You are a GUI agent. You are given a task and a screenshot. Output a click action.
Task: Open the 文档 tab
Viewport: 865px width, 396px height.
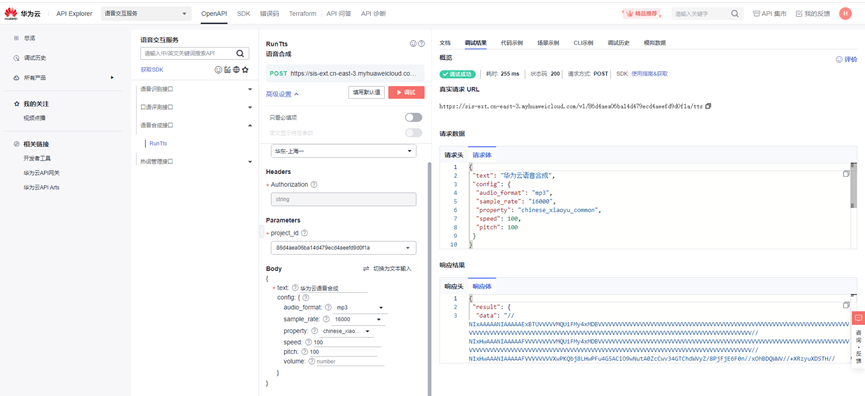pos(445,43)
